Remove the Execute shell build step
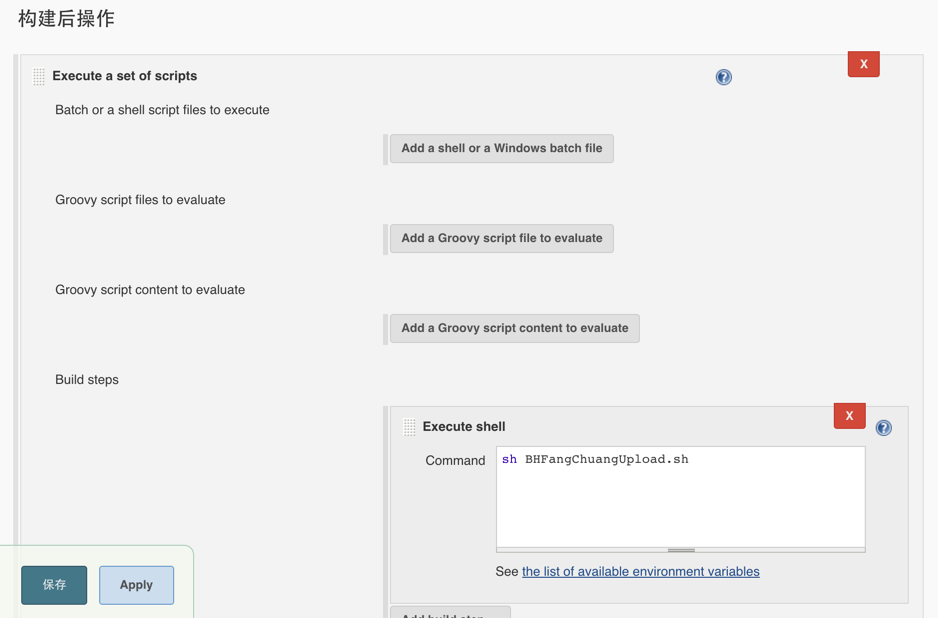938x618 pixels. point(849,416)
